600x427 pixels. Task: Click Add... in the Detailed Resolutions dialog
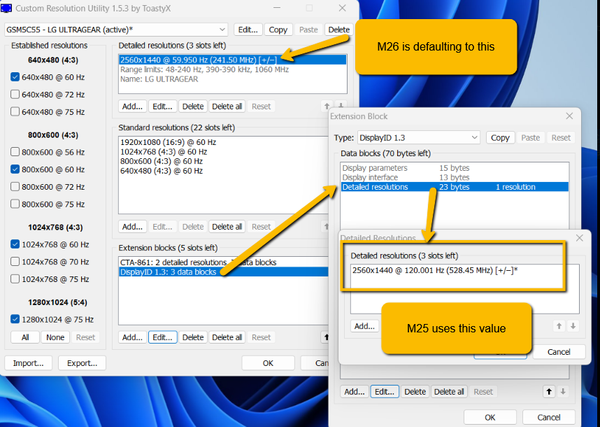pyautogui.click(x=364, y=326)
